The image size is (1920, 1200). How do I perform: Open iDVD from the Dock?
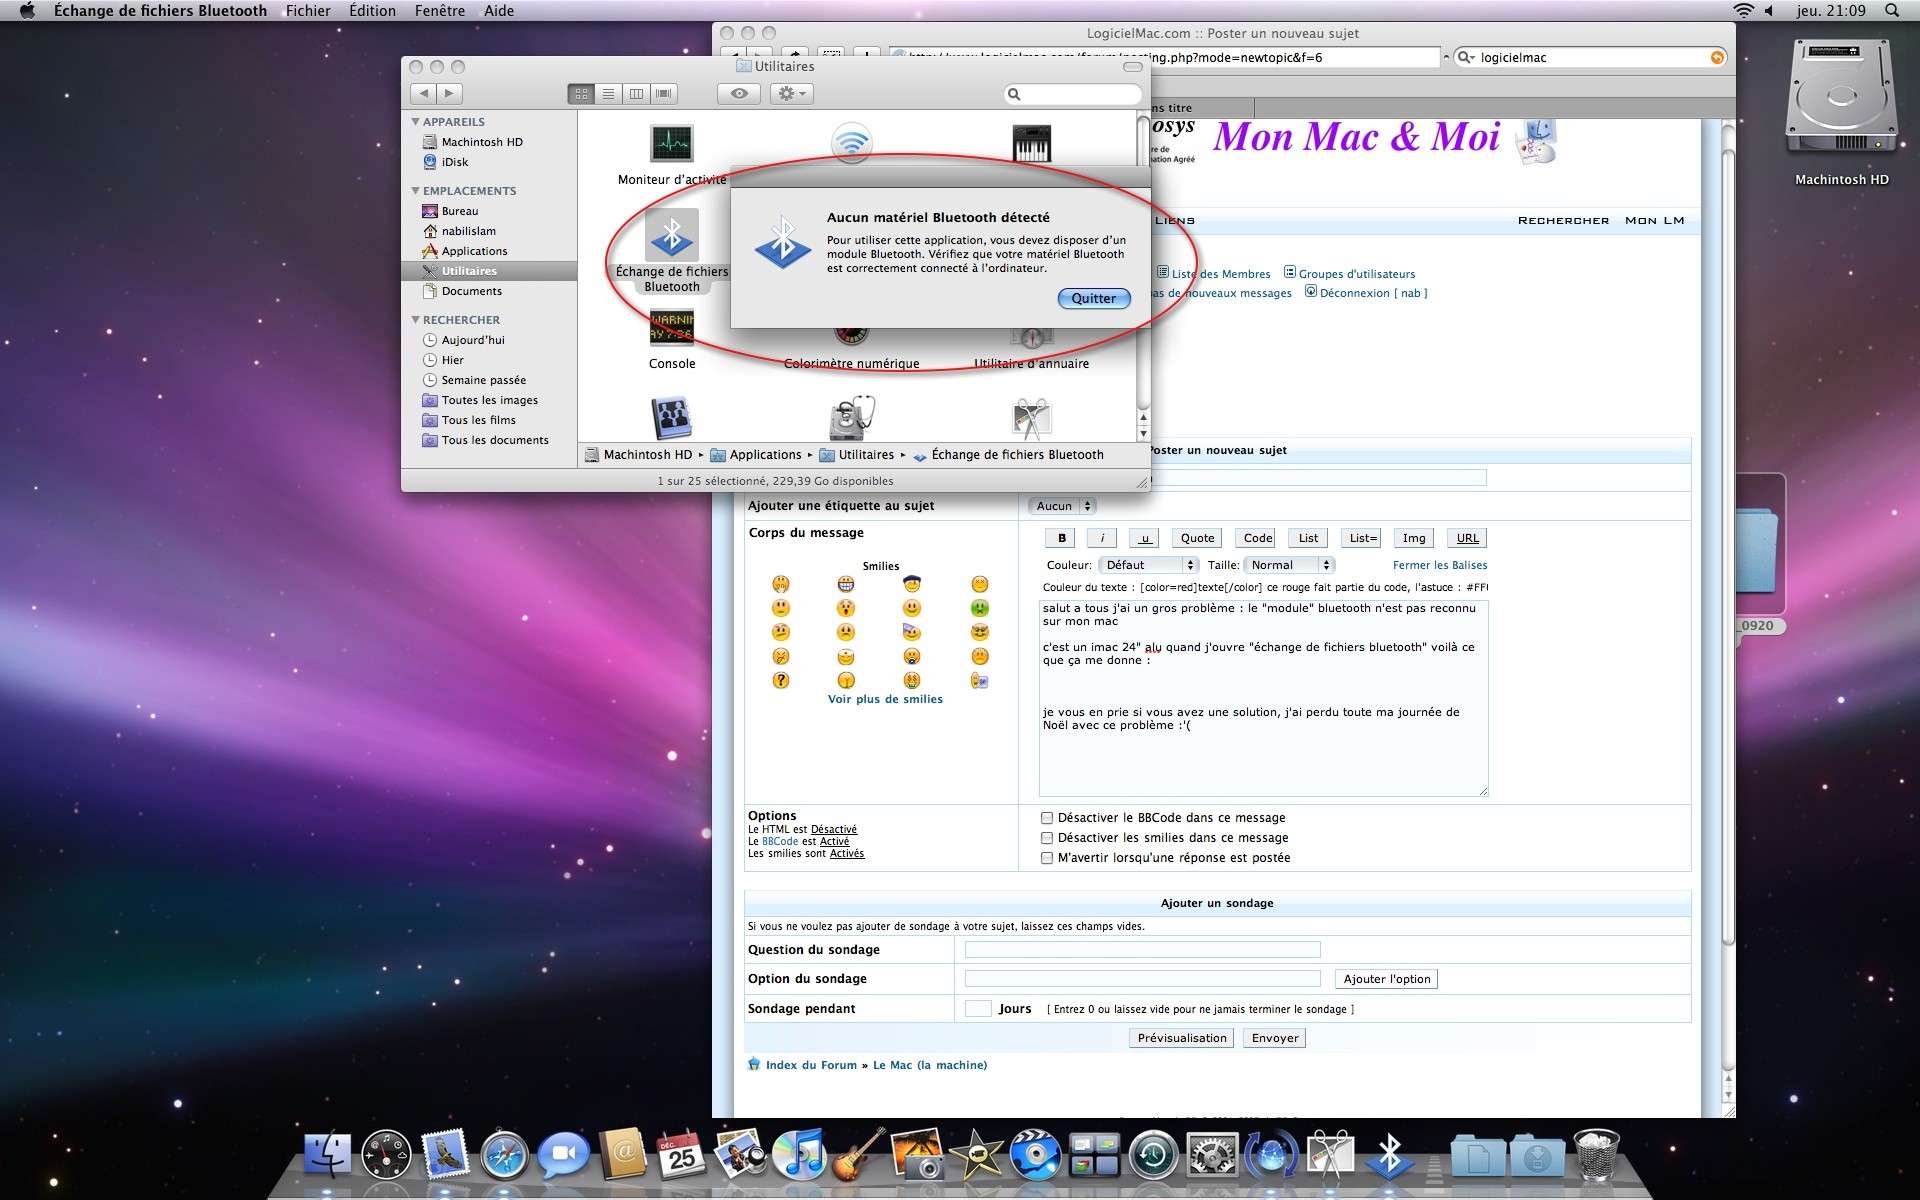click(x=1035, y=1156)
